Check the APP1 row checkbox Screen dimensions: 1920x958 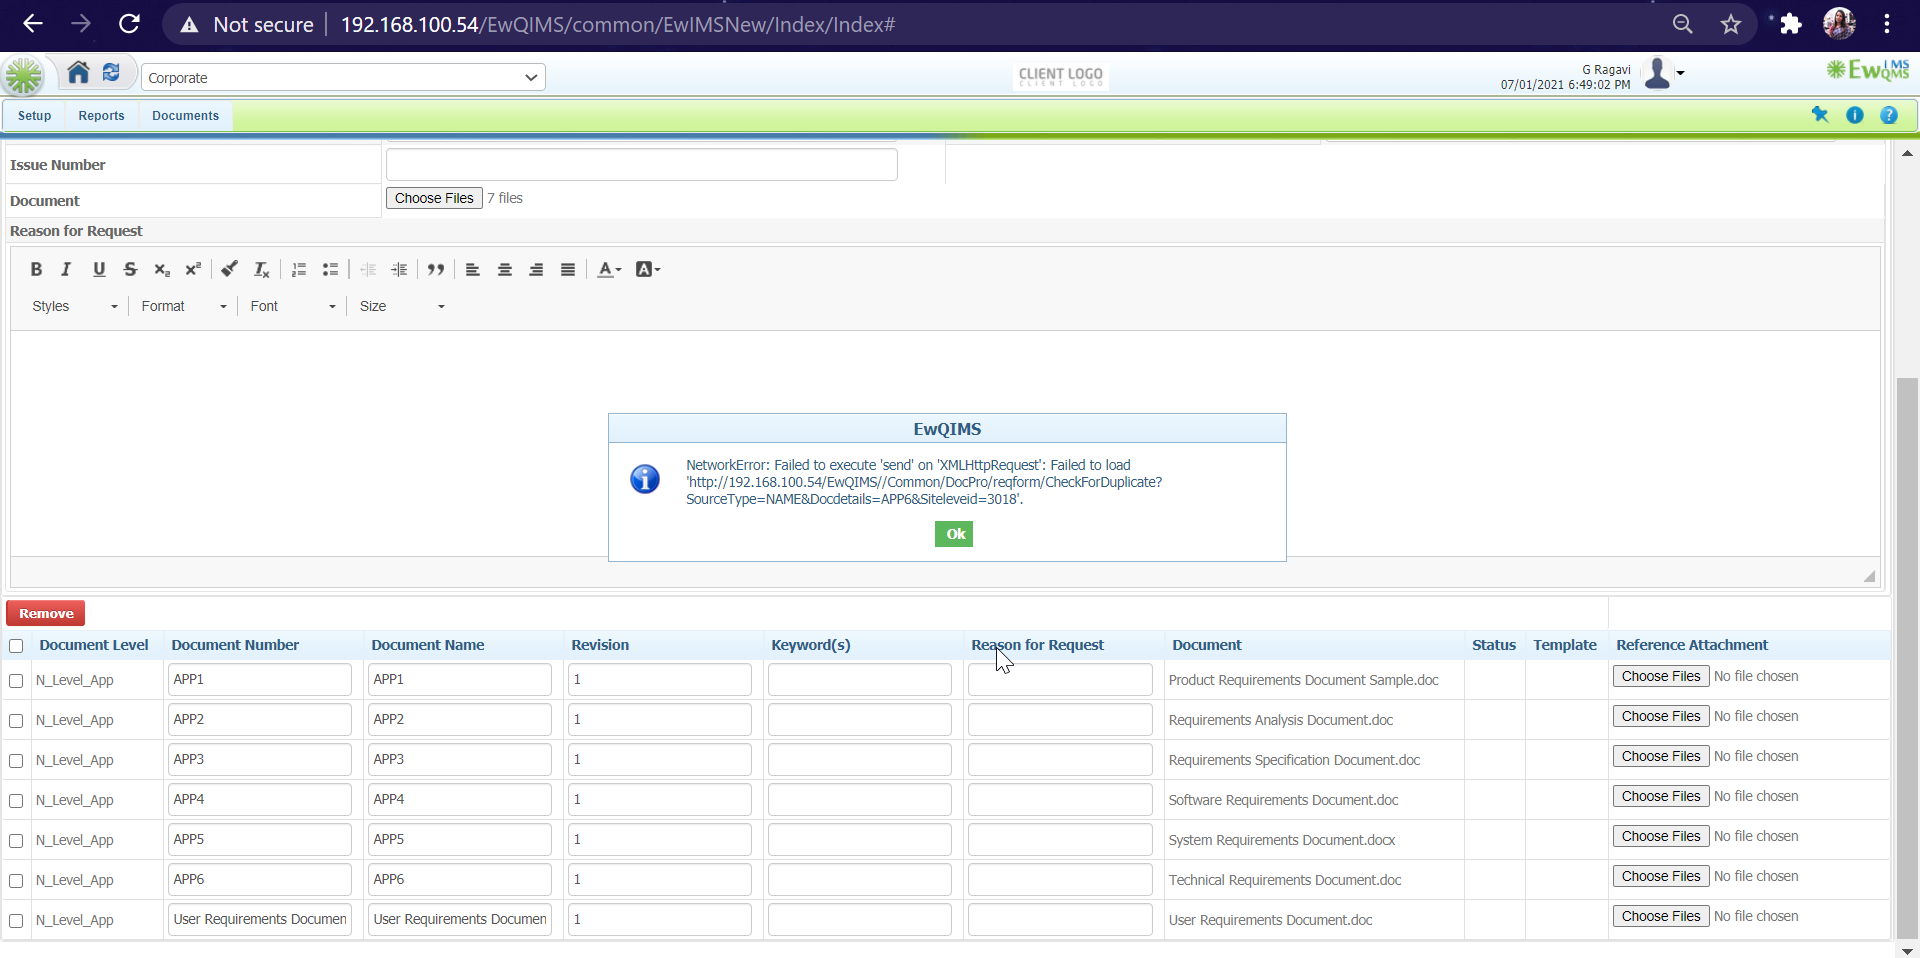click(16, 681)
